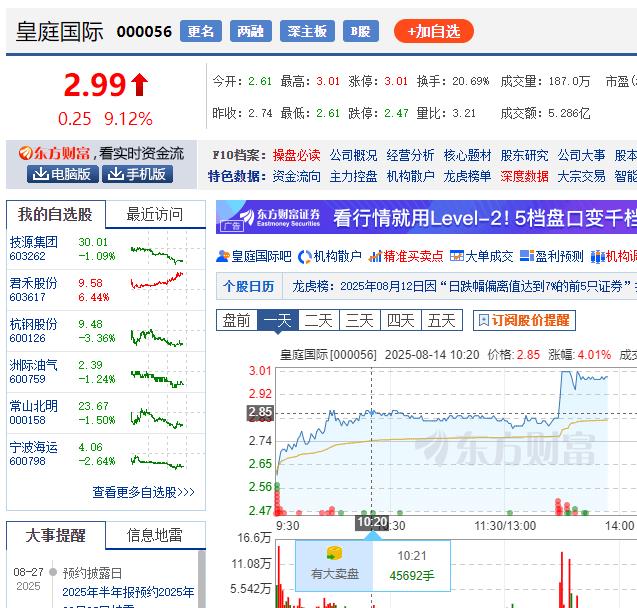Click 大单成交 table icon
This screenshot has height=608, width=637.
(457, 255)
